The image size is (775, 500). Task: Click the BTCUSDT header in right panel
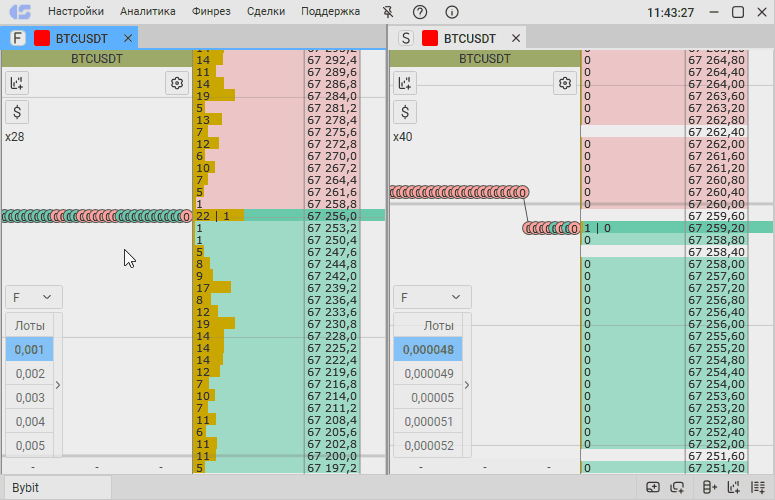pyautogui.click(x=485, y=59)
